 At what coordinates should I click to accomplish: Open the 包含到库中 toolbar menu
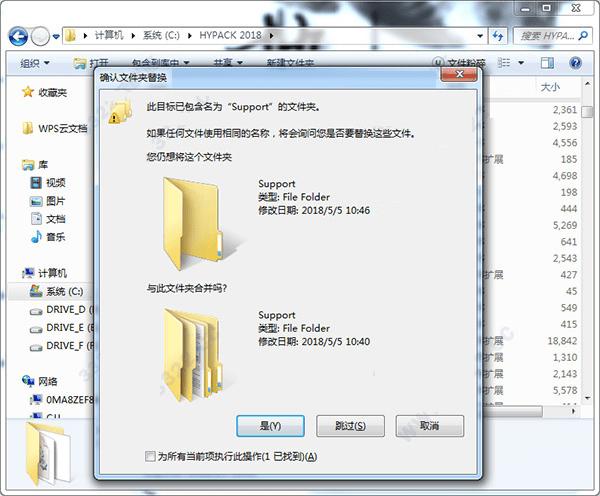pos(160,63)
